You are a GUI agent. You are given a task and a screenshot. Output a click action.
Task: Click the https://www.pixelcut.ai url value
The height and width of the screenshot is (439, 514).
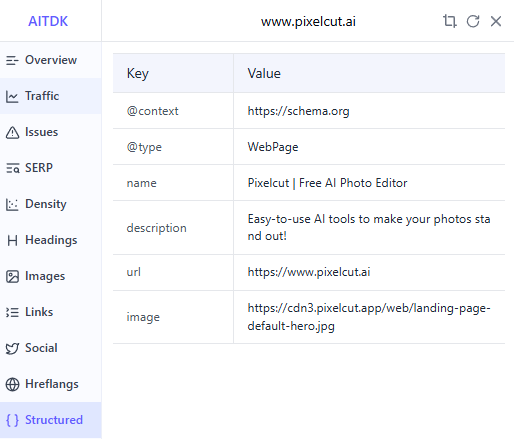coord(309,272)
